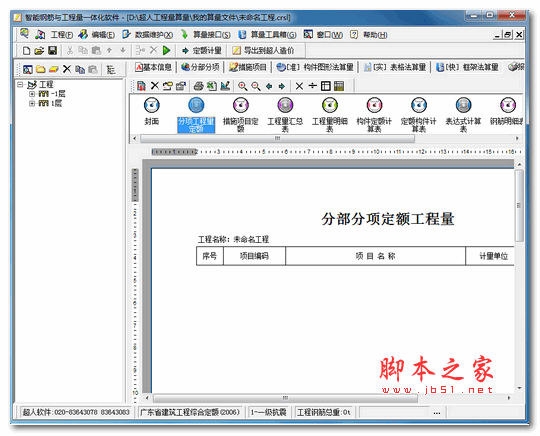Export report to Excel icon
The image size is (540, 436).
point(212,86)
